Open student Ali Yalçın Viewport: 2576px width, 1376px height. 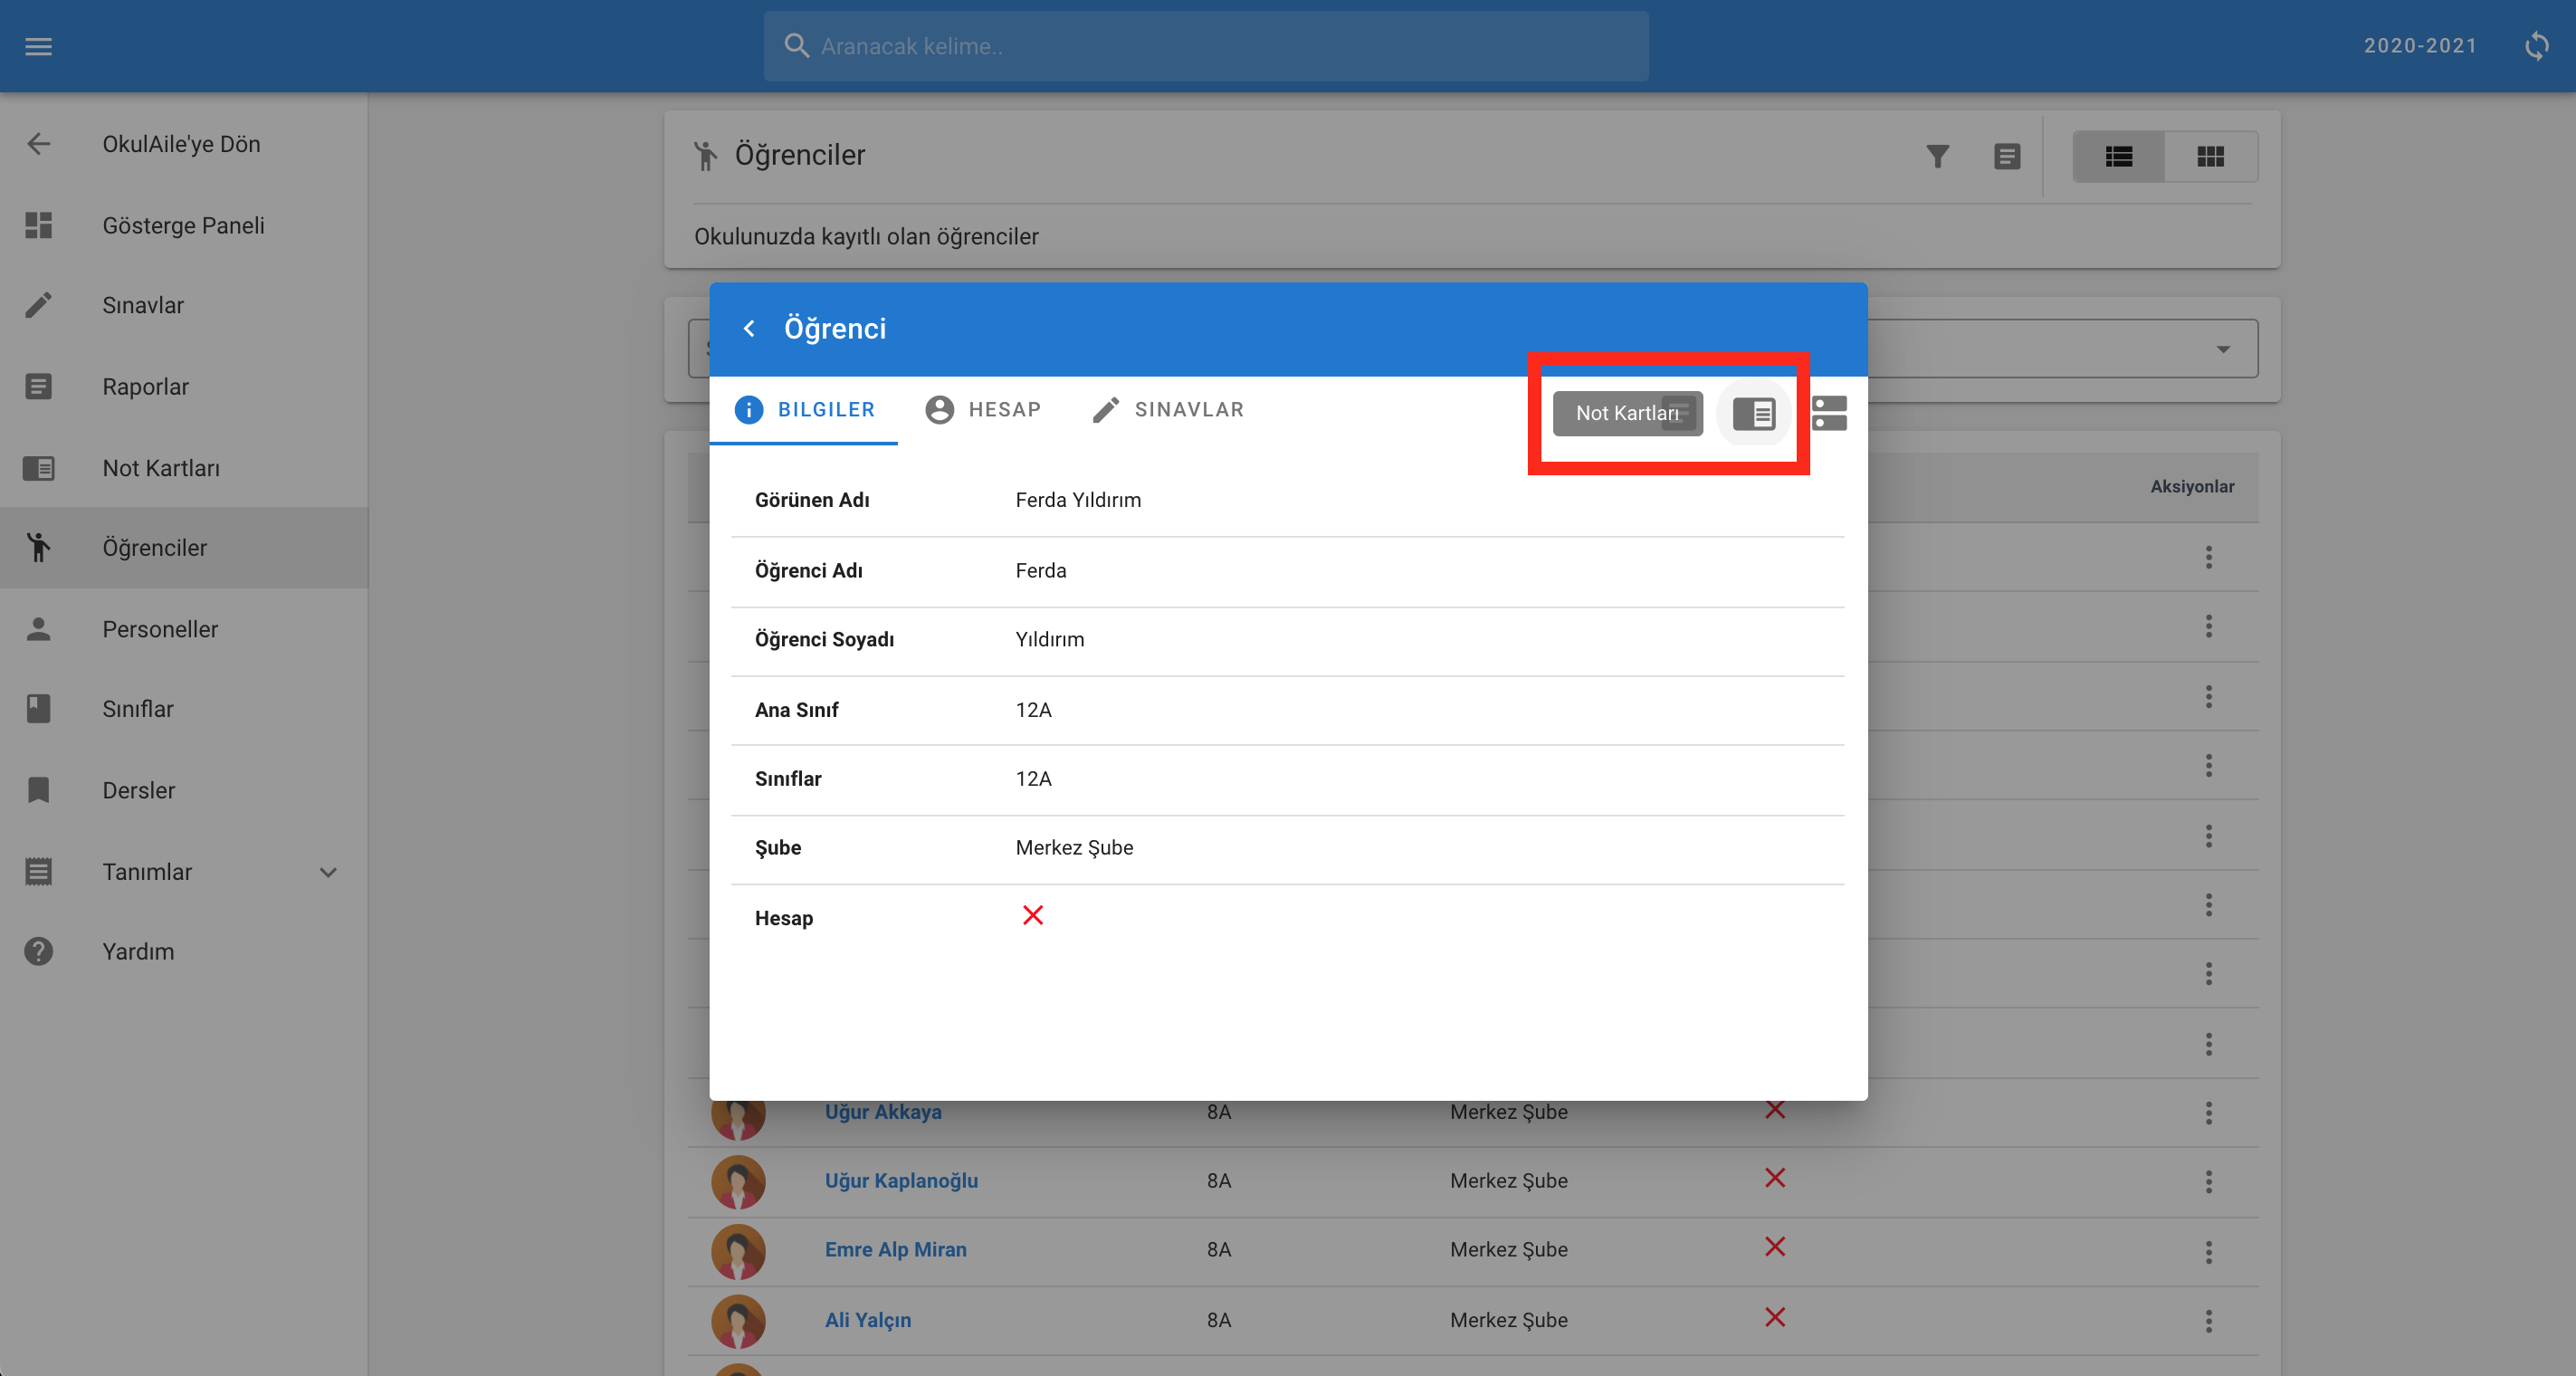pyautogui.click(x=867, y=1320)
